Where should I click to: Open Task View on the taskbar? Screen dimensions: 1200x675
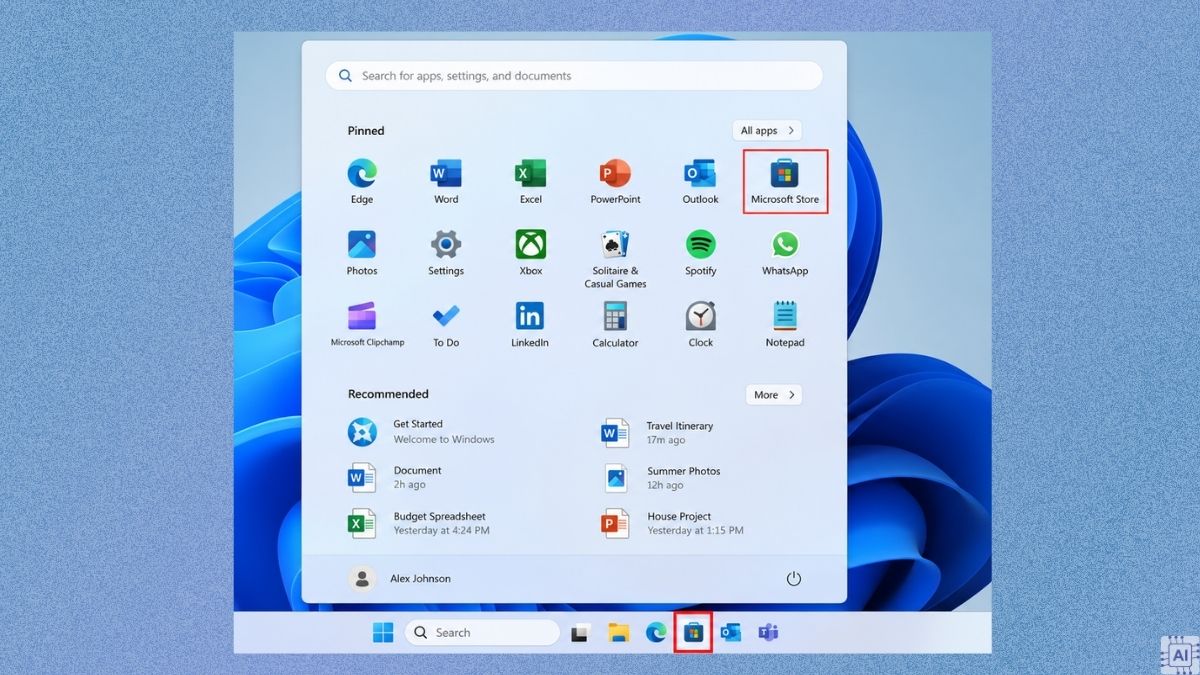(580, 632)
